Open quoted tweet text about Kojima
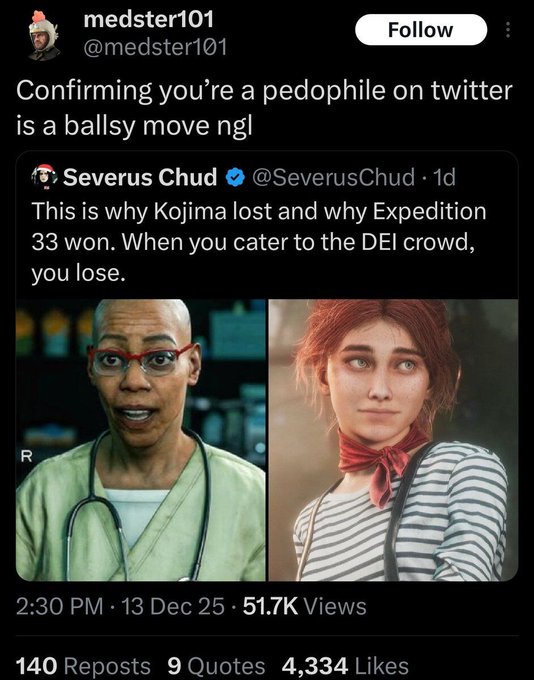 [259, 242]
